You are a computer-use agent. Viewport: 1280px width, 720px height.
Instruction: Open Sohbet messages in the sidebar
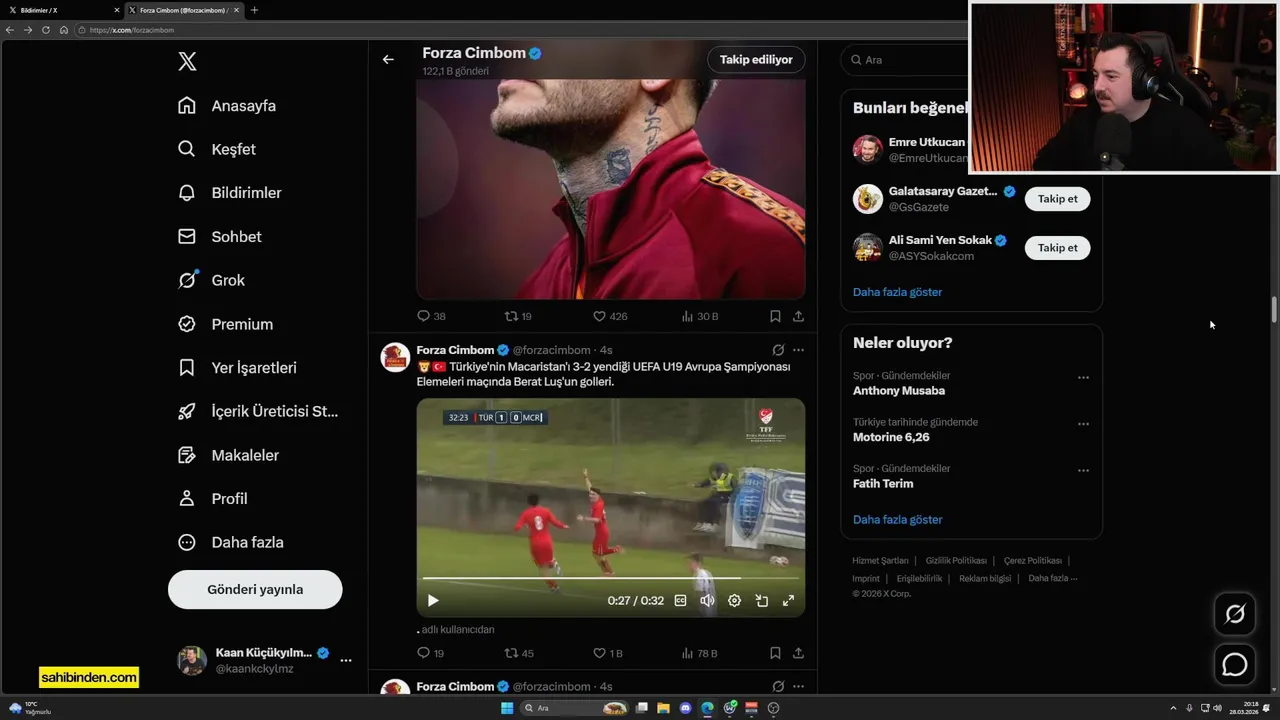click(x=220, y=237)
